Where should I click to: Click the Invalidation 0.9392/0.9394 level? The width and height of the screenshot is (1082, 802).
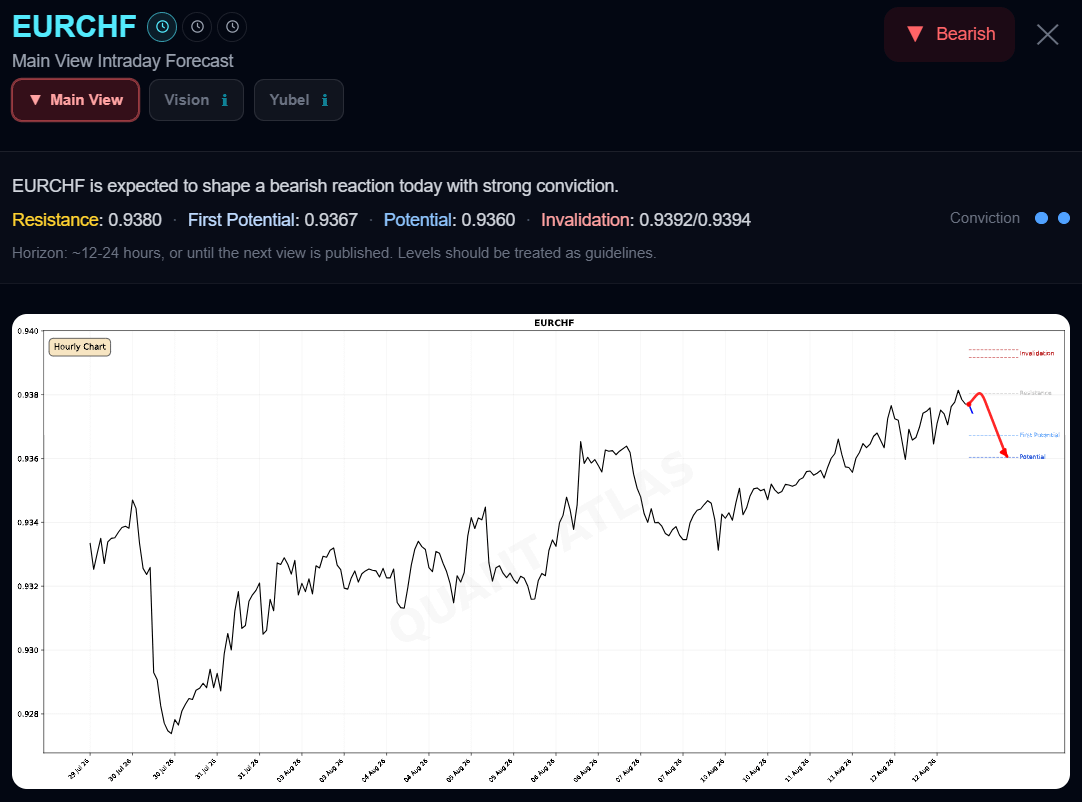pyautogui.click(x=646, y=220)
